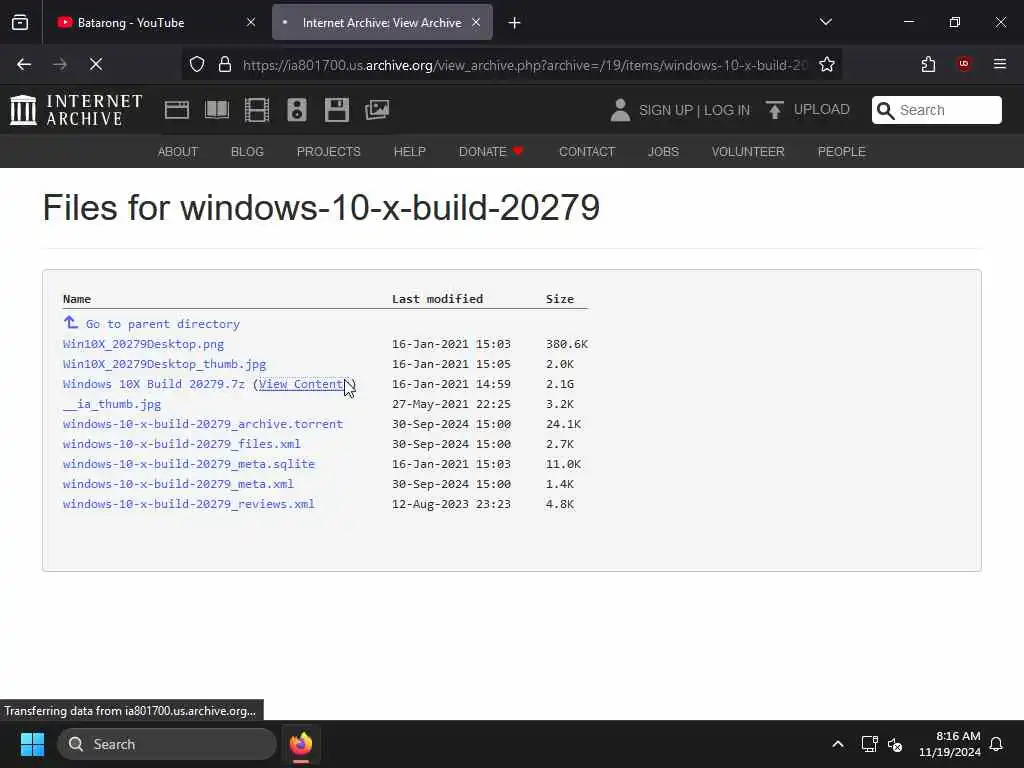Expand the list all tabs dropdown

coord(825,22)
